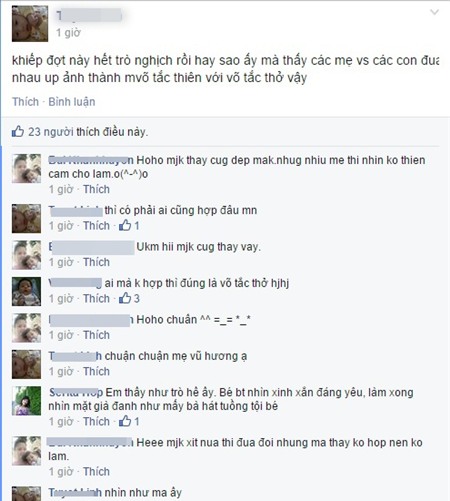Like the 'Heee mjk xit nua' comment
Viewport: 450px width, 501px height.
(x=96, y=472)
